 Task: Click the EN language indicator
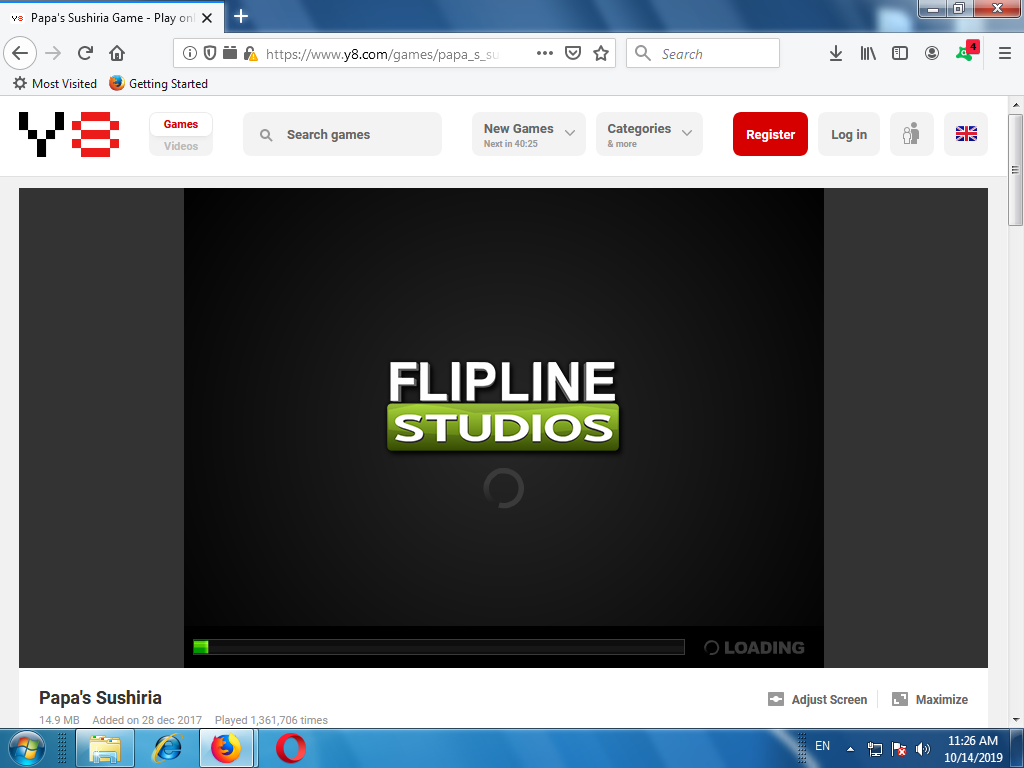822,746
